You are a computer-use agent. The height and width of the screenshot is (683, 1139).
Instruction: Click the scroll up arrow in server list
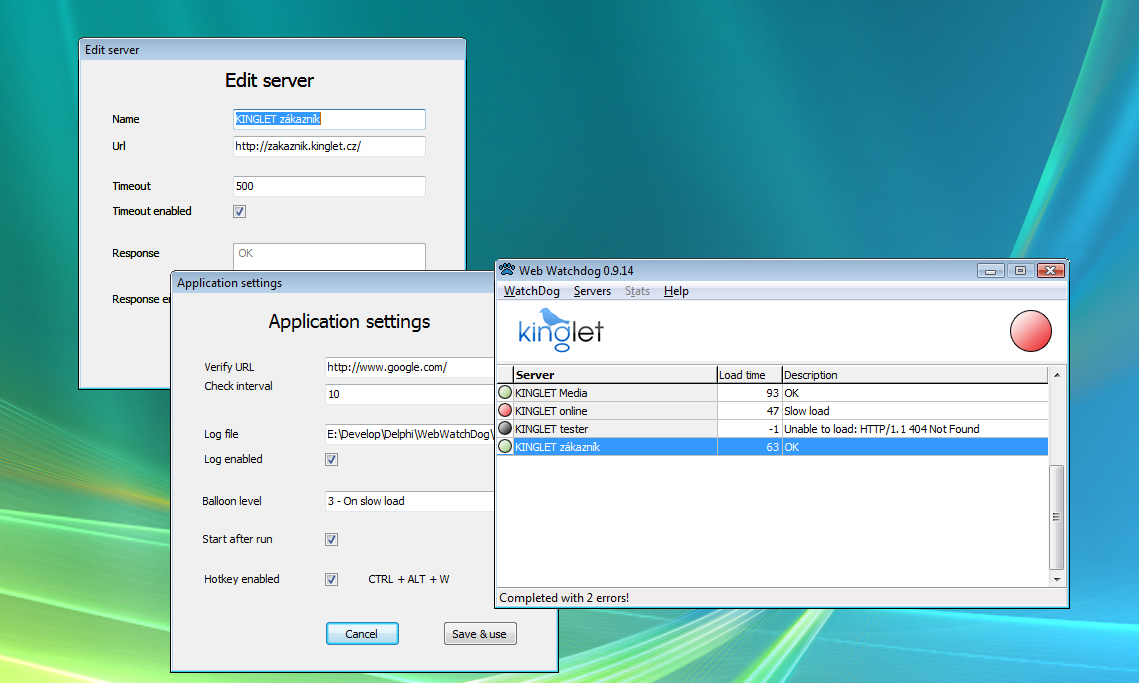point(1057,375)
